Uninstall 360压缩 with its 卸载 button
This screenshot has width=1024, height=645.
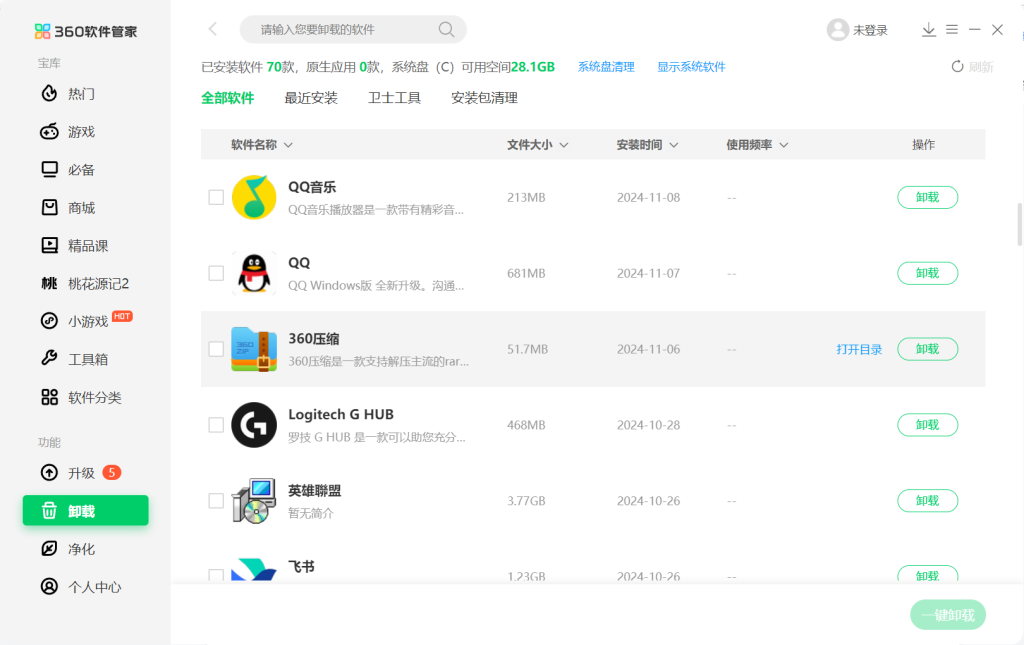927,349
